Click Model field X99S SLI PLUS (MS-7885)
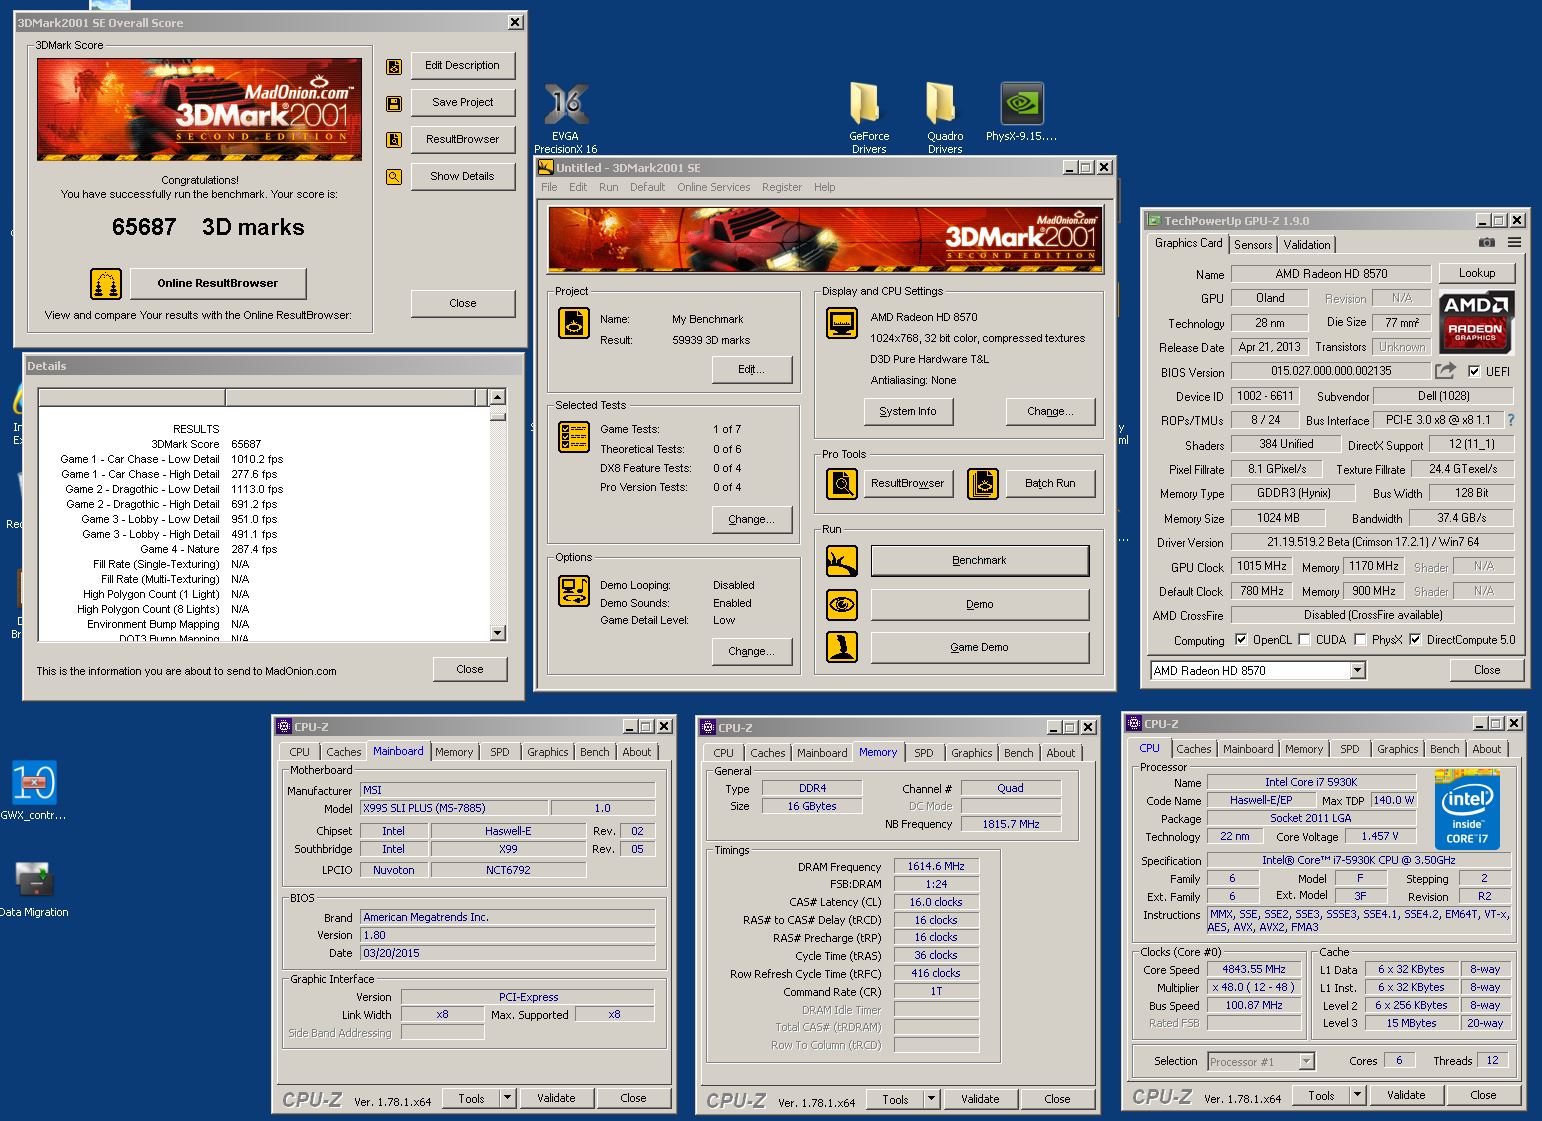1542x1121 pixels. (x=453, y=808)
